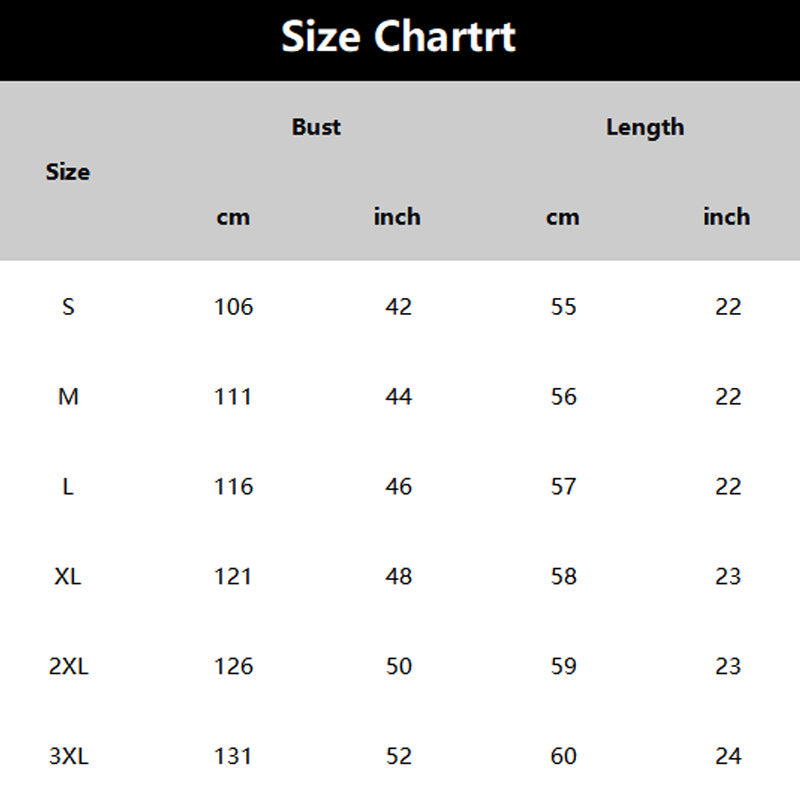Select the M size row label
The image size is (800, 800).
(68, 397)
